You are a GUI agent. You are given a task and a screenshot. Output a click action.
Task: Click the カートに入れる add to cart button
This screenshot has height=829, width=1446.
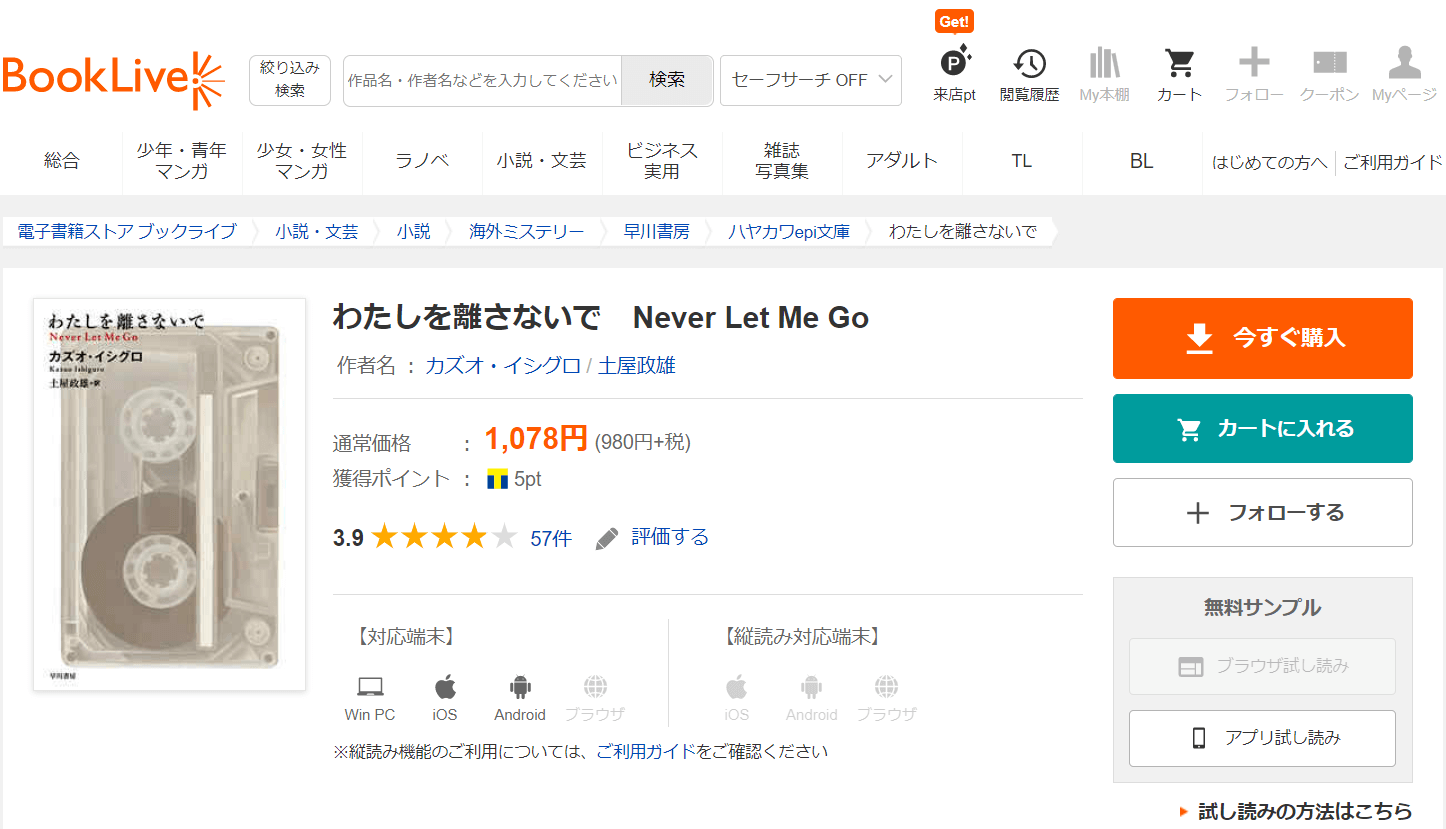coord(1262,429)
